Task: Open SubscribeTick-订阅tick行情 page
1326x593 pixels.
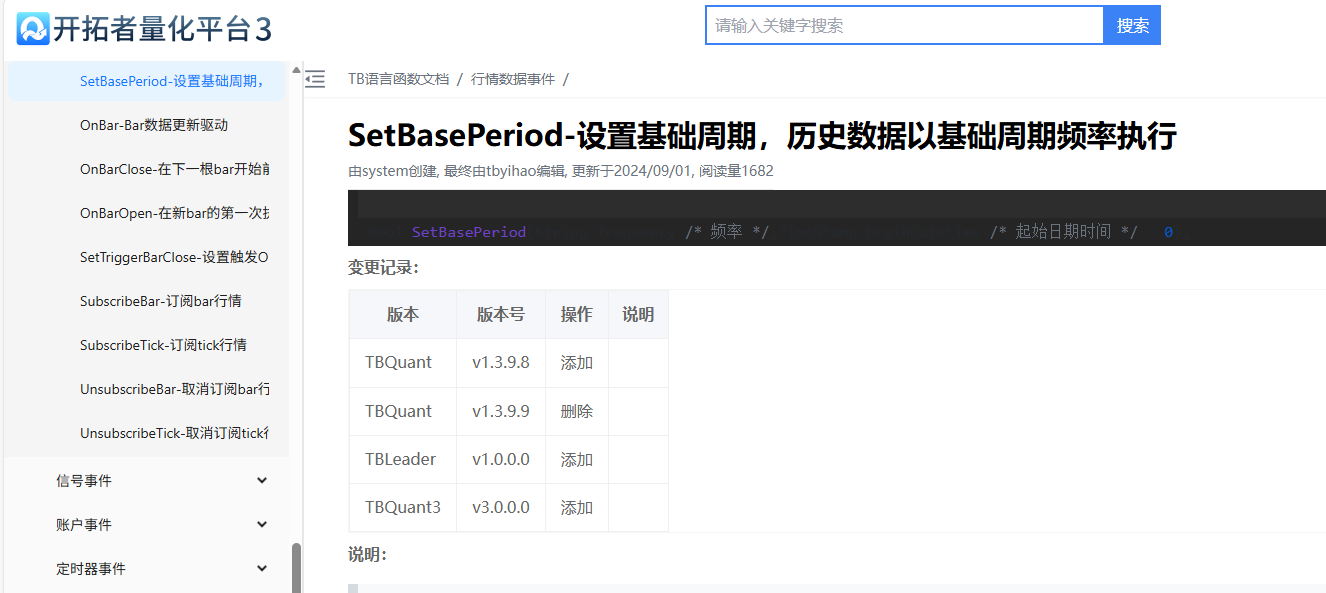Action: (163, 345)
